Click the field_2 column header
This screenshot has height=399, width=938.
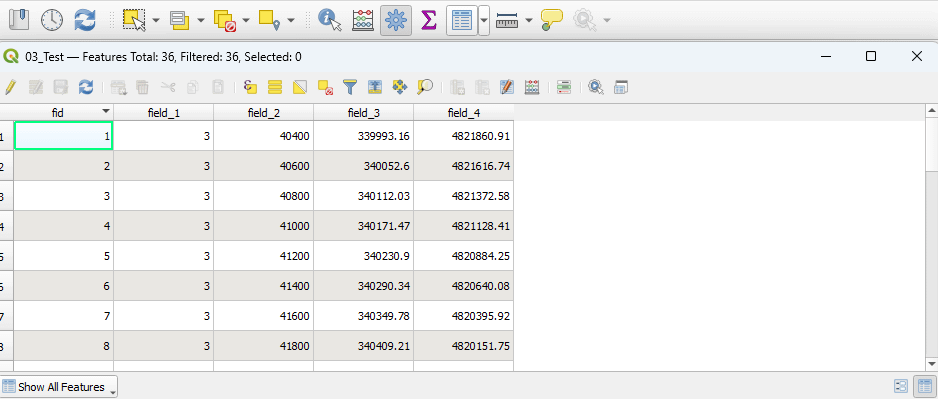click(x=263, y=112)
